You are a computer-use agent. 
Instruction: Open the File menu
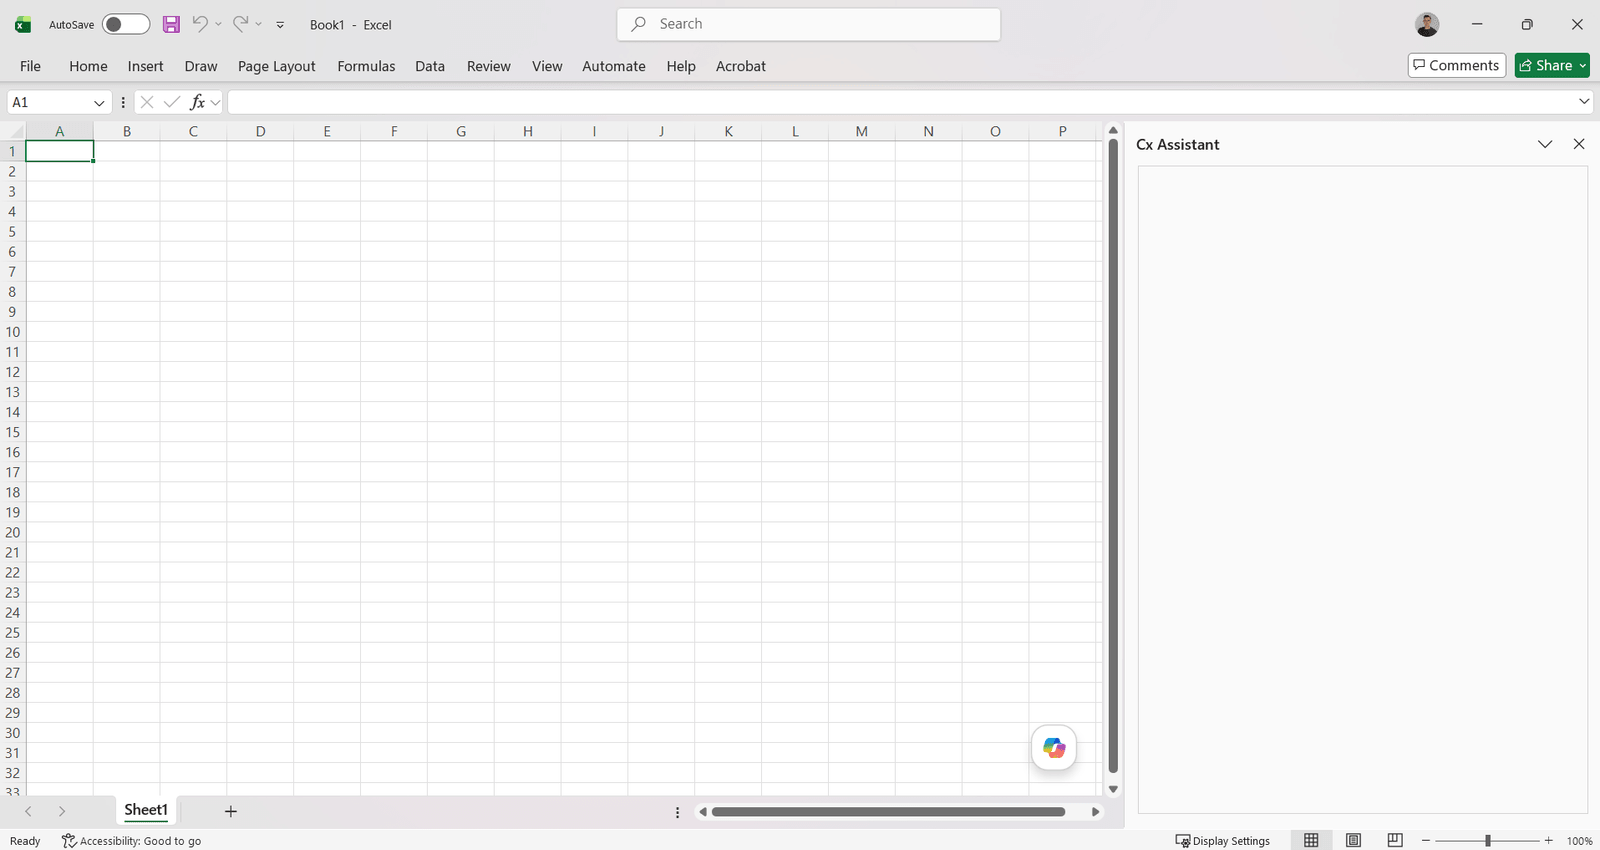[30, 66]
